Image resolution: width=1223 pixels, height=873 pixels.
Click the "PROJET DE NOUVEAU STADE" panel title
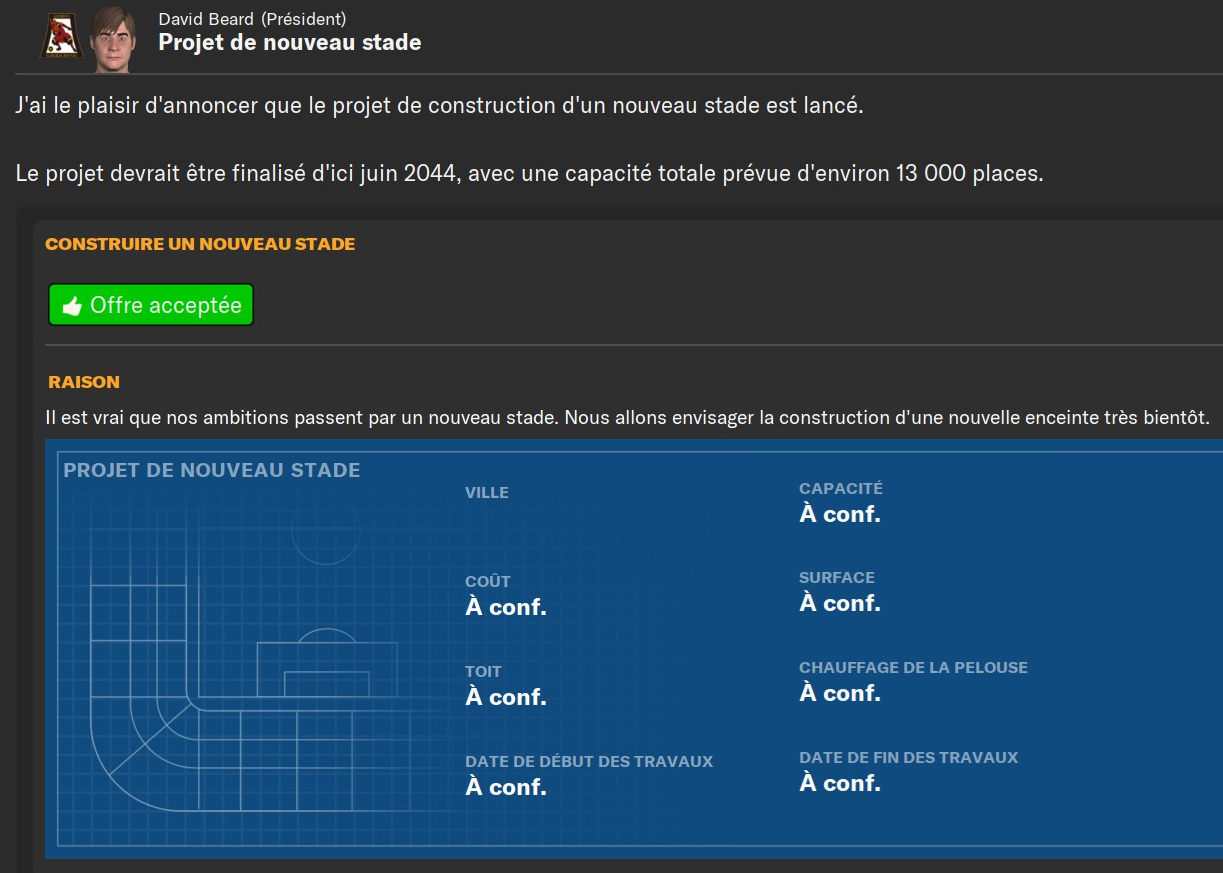211,470
